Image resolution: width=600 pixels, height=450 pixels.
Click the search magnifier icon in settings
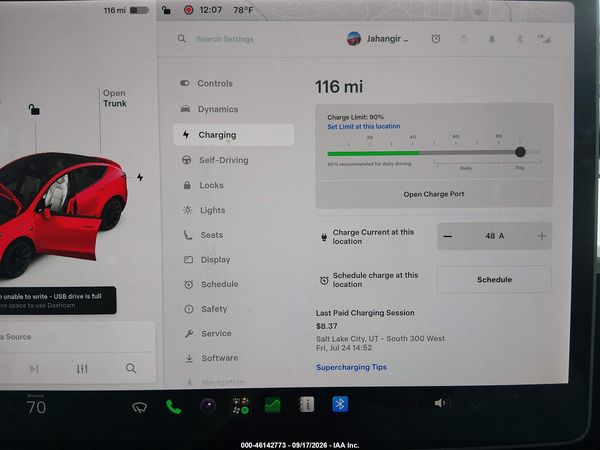(x=182, y=39)
